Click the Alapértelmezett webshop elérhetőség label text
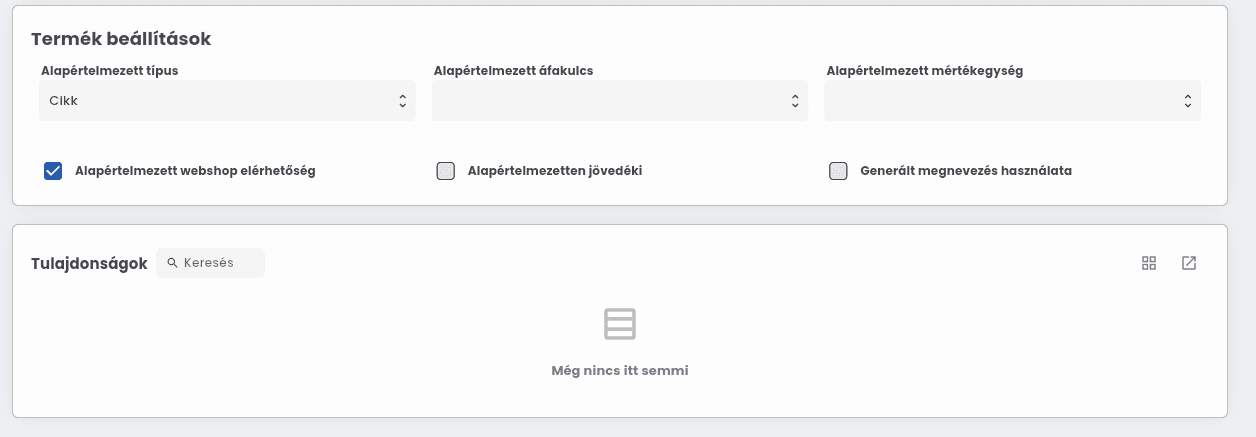The width and height of the screenshot is (1256, 437). coord(195,171)
